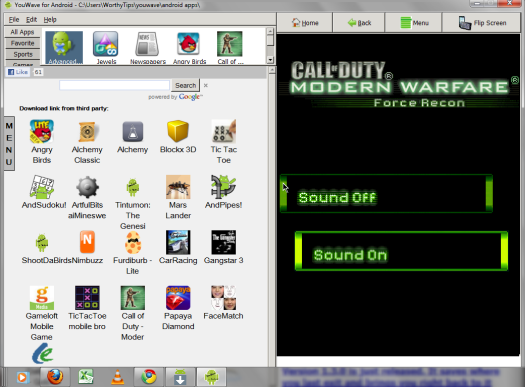Click the Search button

[x=185, y=85]
